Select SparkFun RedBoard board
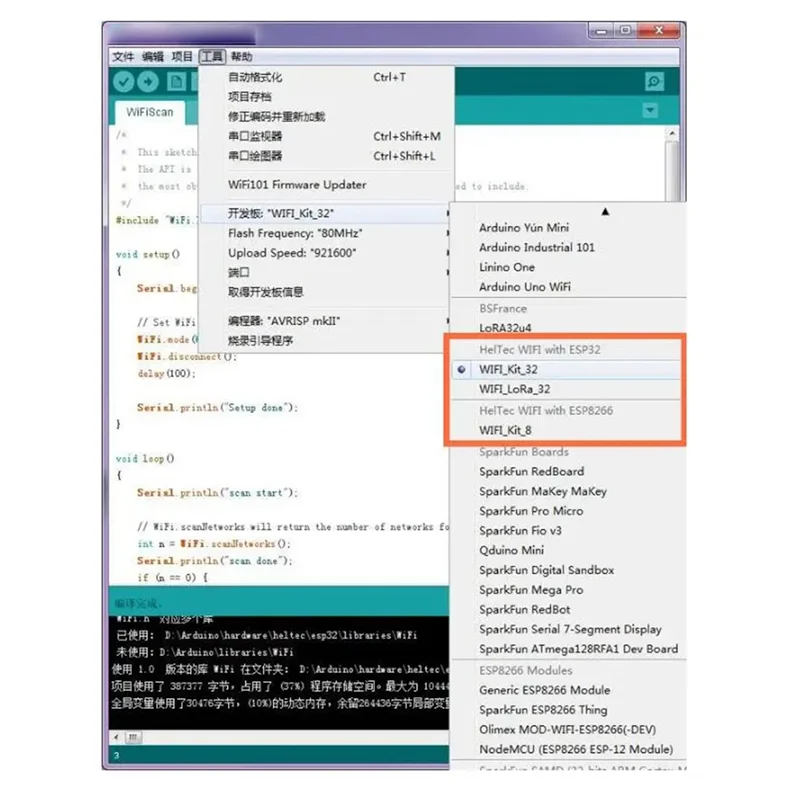The height and width of the screenshot is (800, 800). tap(568, 471)
